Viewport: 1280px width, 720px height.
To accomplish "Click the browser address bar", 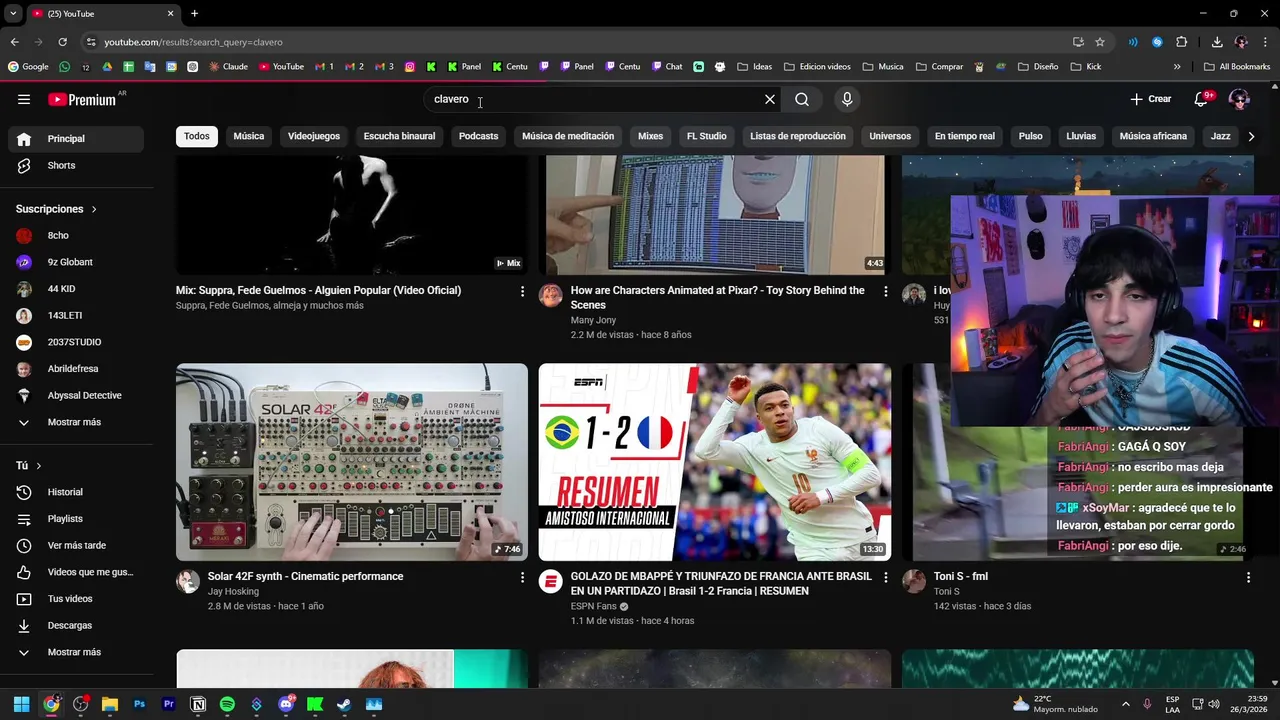I will coord(570,42).
